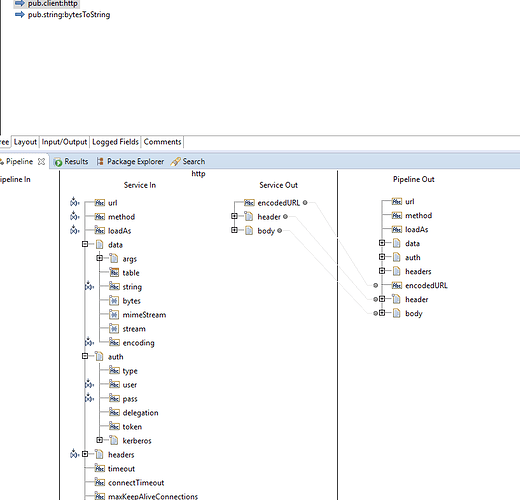Open the Results view icon

pyautogui.click(x=58, y=162)
